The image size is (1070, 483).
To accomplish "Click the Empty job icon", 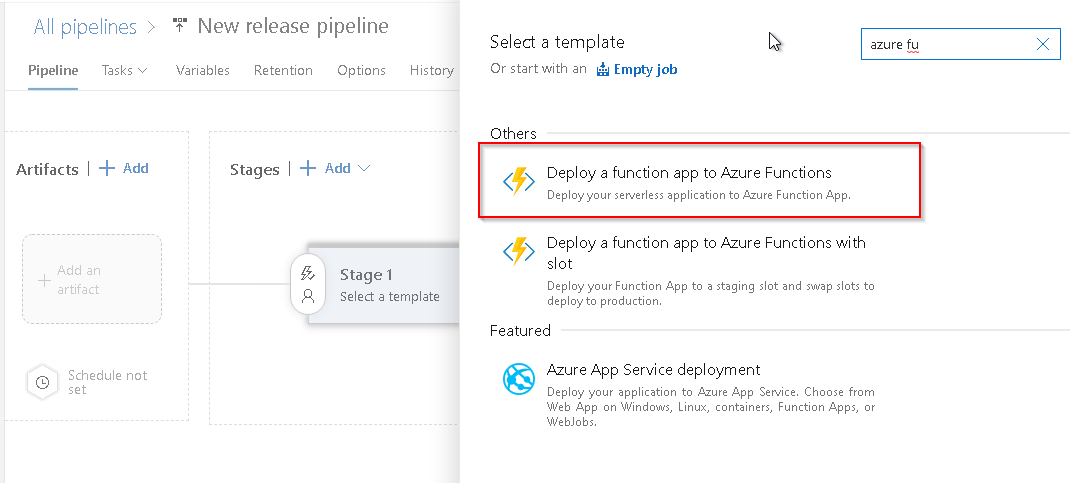I will [x=603, y=69].
